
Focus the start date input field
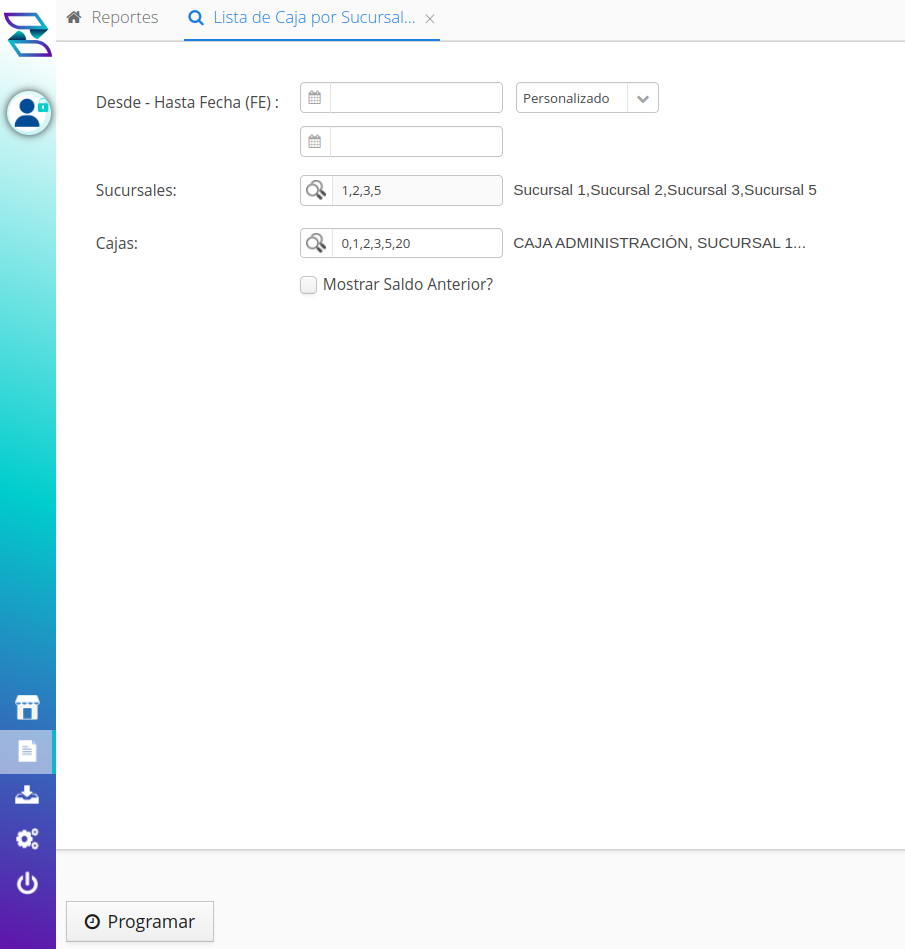[416, 97]
